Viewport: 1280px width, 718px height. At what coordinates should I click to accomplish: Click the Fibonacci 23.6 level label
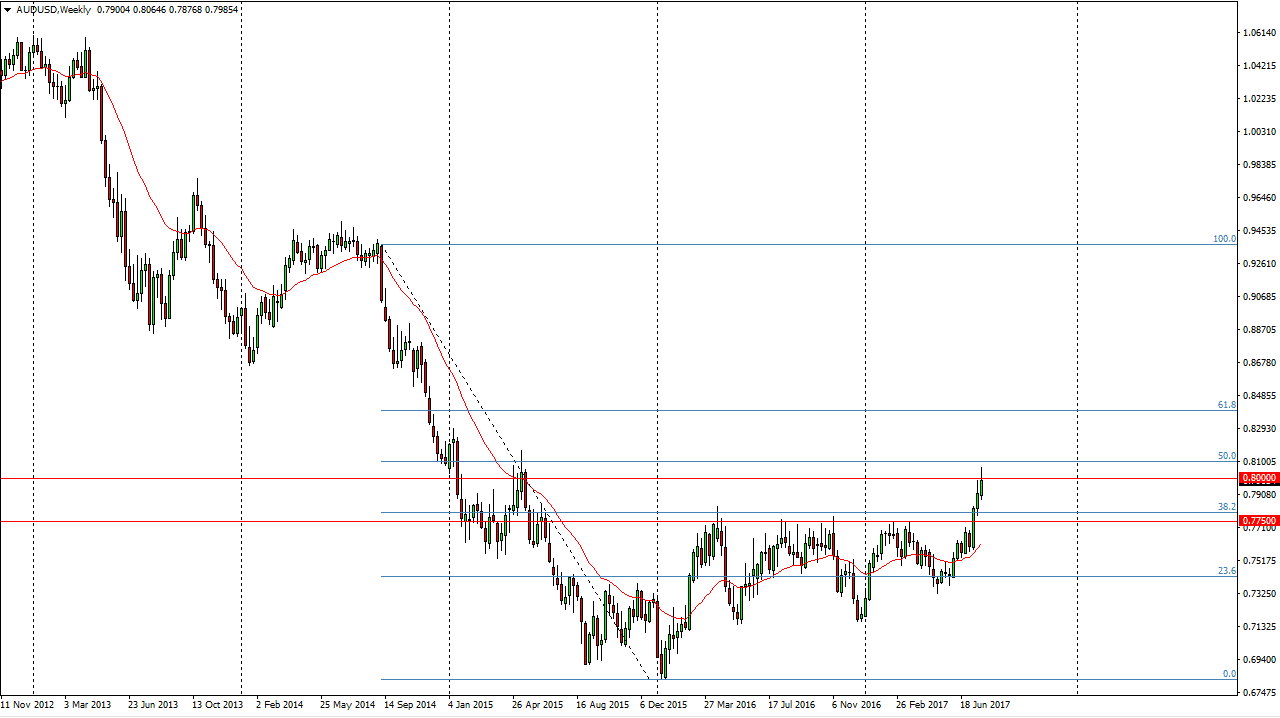click(x=1226, y=570)
